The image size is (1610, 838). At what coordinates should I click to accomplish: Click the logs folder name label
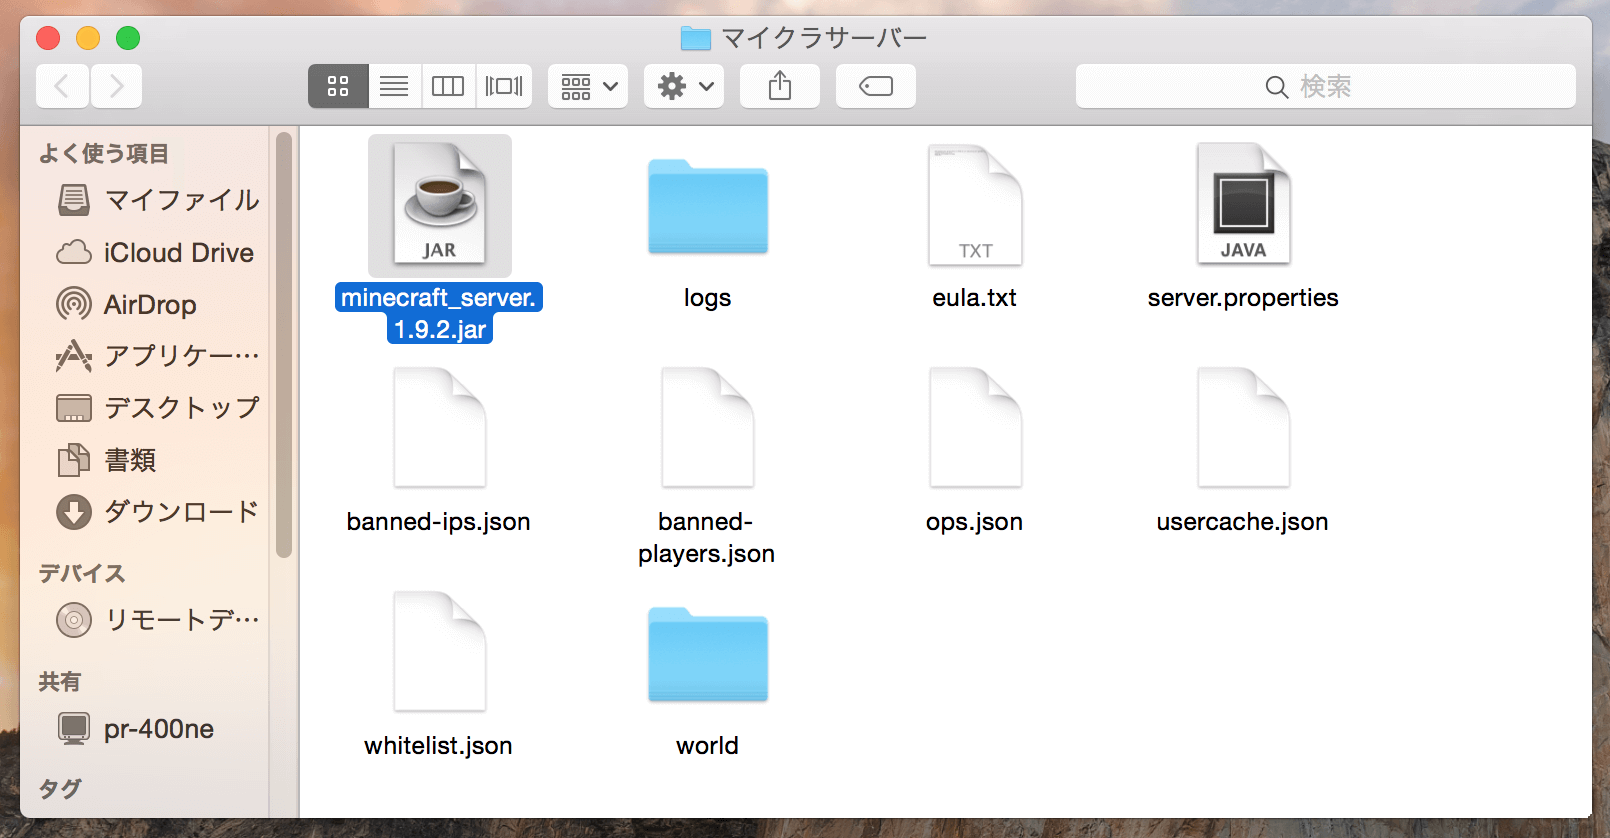click(708, 298)
